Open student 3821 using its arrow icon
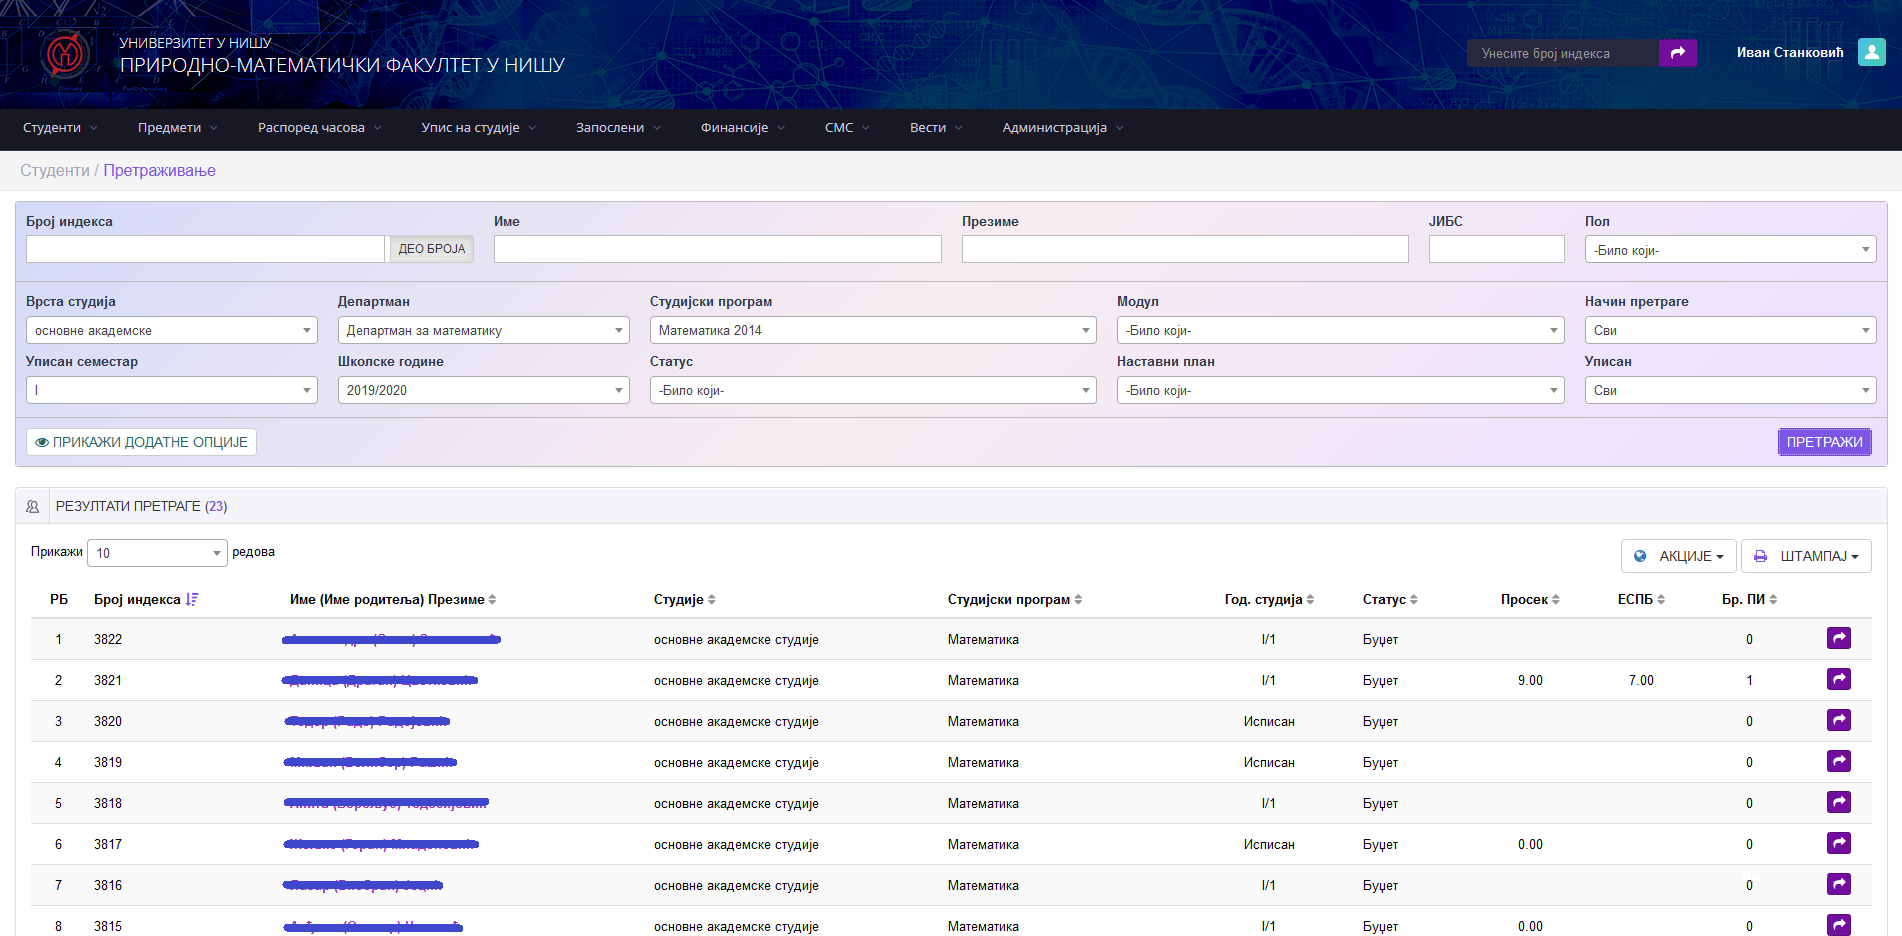This screenshot has height=936, width=1902. [x=1838, y=679]
